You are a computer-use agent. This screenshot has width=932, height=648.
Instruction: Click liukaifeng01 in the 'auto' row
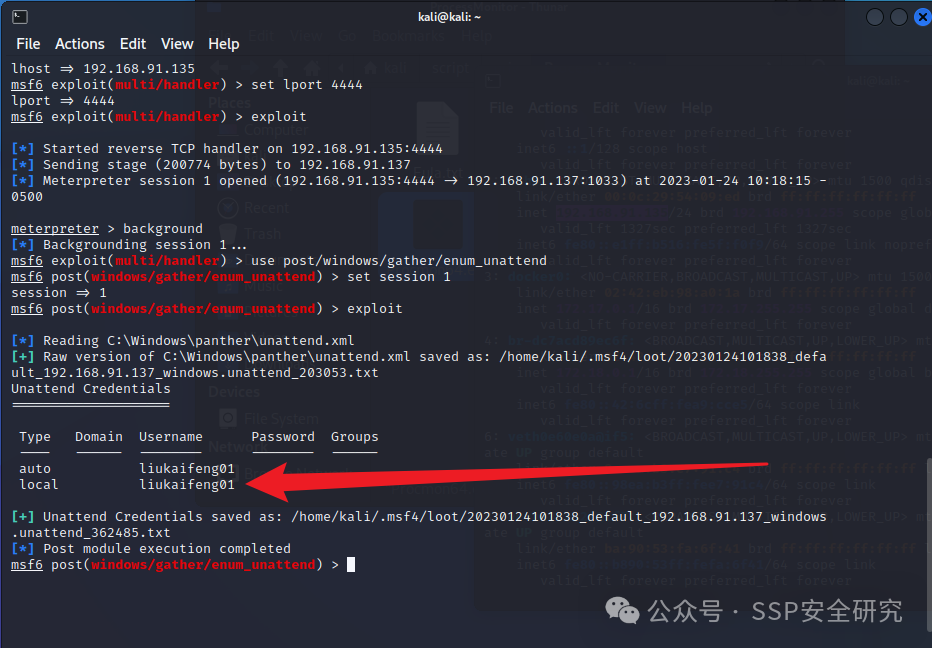187,469
